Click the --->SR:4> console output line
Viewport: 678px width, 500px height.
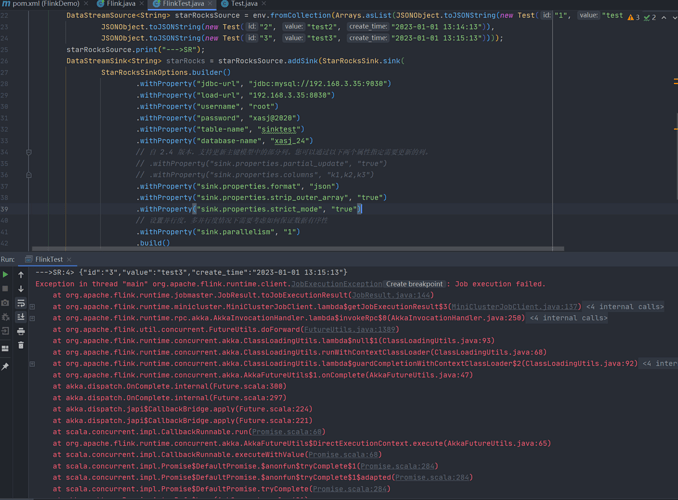(x=191, y=272)
